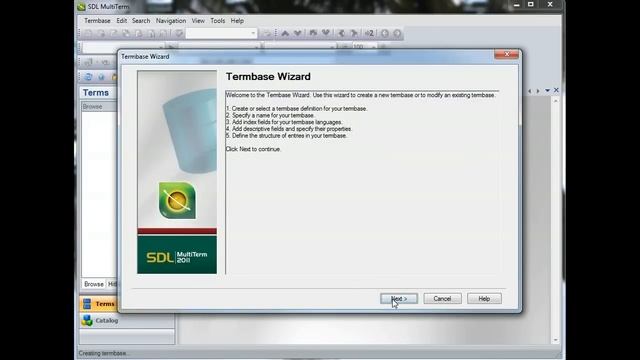Select the Catalog navigation button

coord(127,321)
